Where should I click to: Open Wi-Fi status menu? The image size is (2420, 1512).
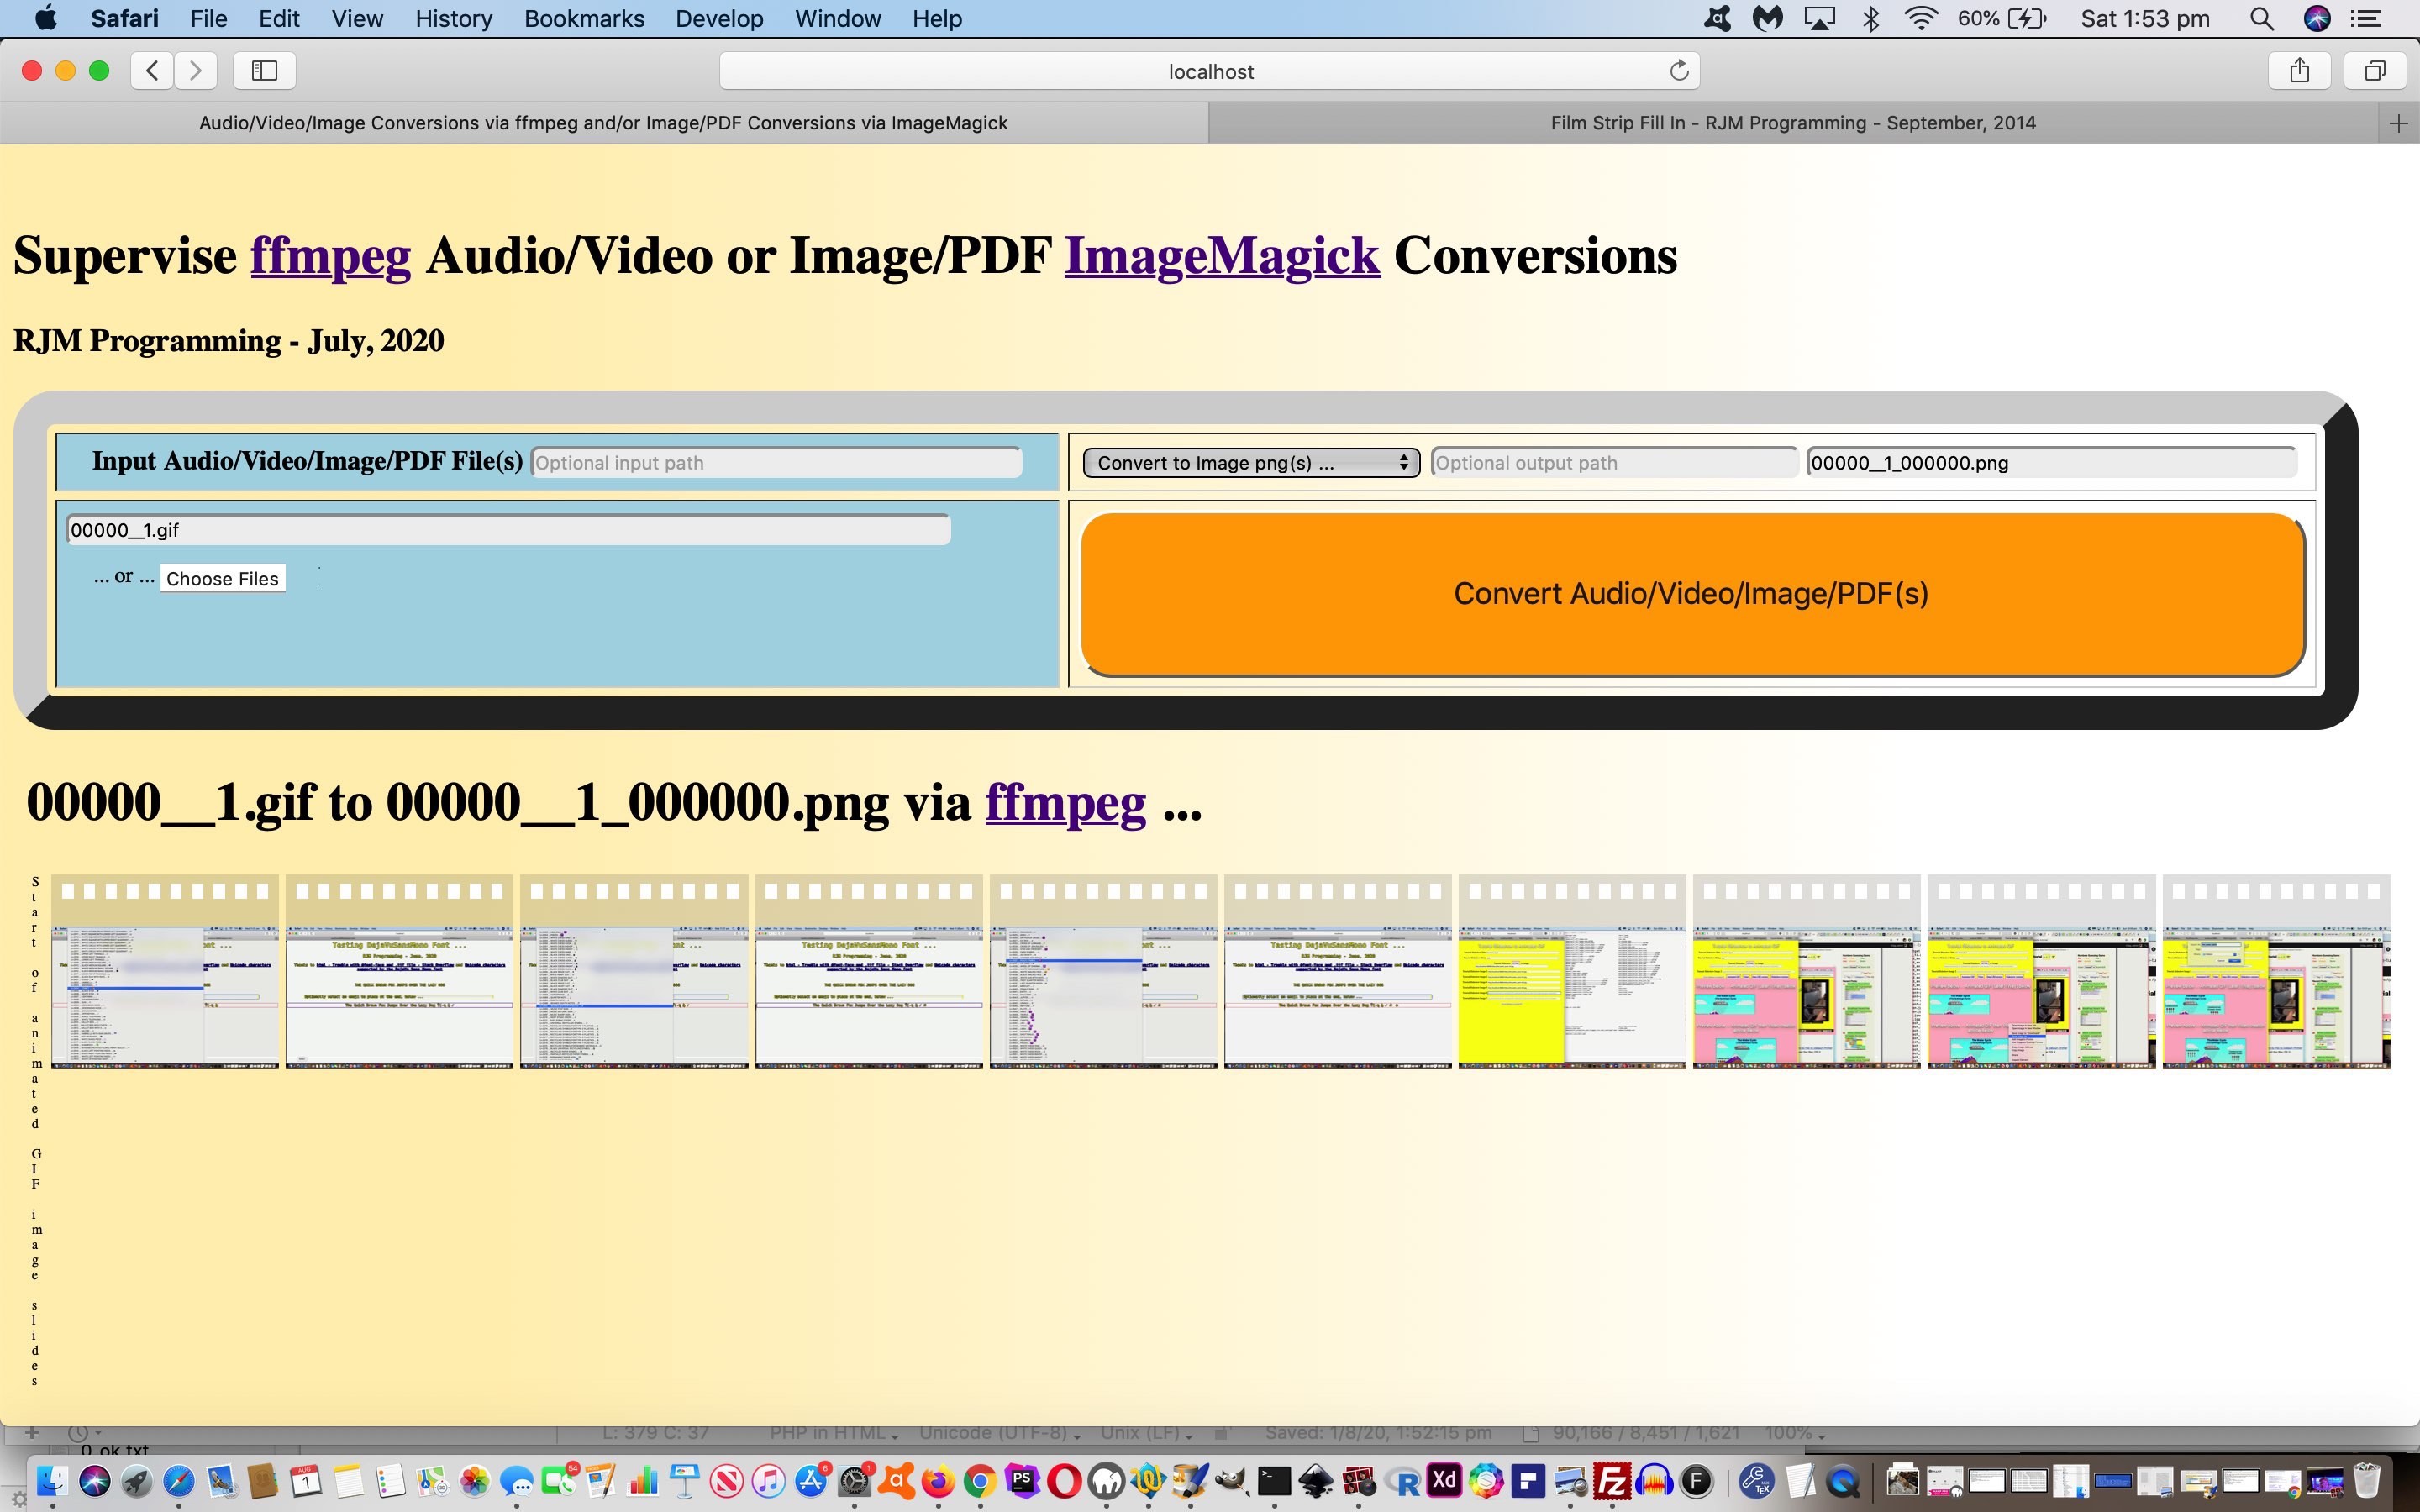pos(1921,19)
